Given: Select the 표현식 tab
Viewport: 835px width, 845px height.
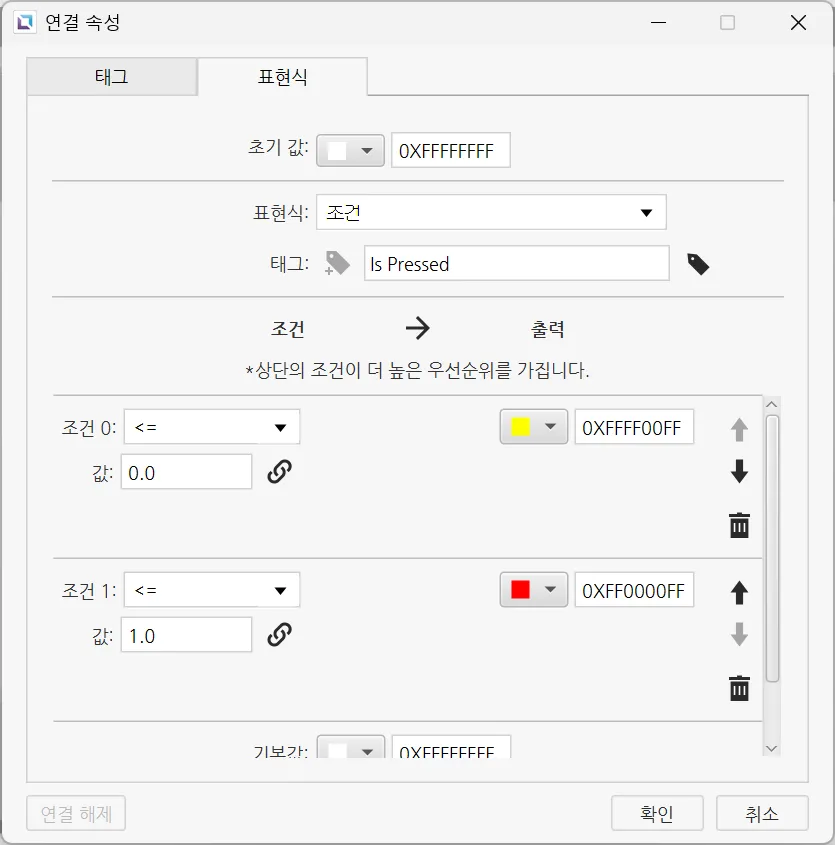Looking at the screenshot, I should click(282, 77).
